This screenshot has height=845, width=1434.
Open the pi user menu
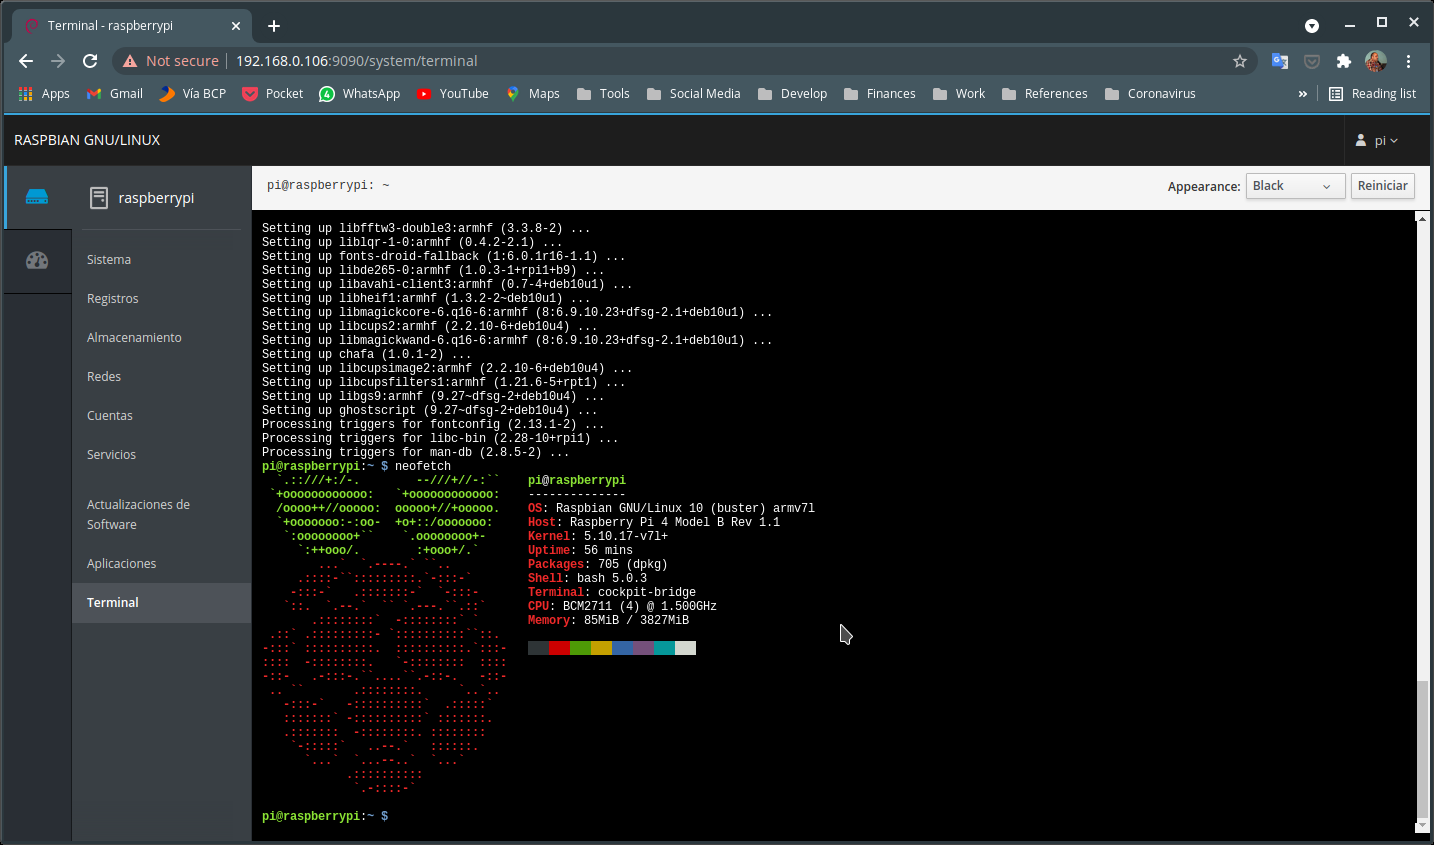(1377, 141)
